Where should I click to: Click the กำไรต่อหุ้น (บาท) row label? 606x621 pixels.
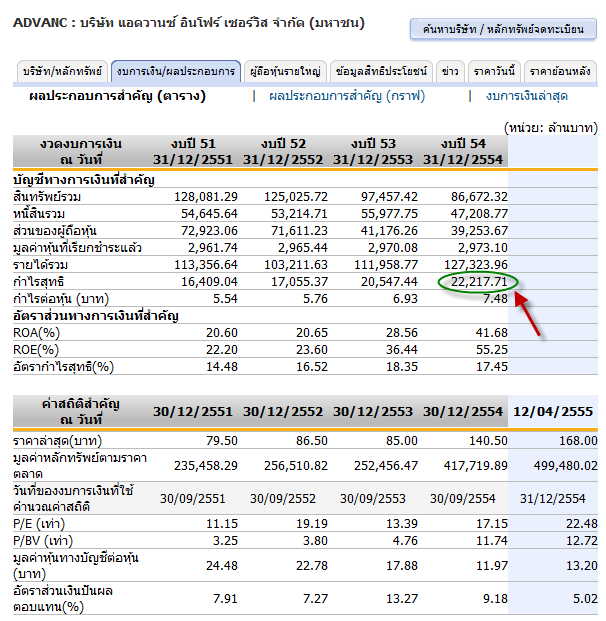61,299
